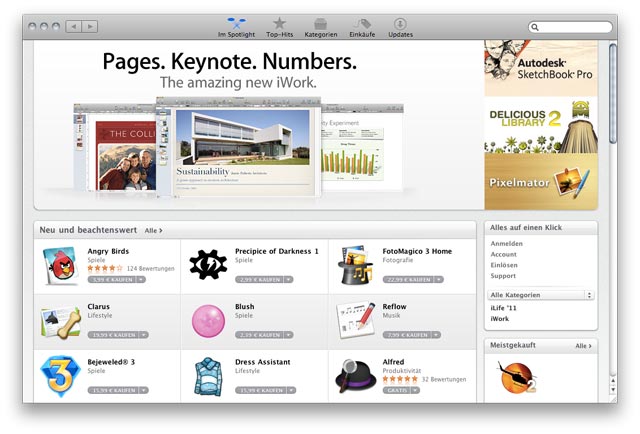Click the scrollbar up arrow
This screenshot has height=434, width=640.
coord(613,381)
